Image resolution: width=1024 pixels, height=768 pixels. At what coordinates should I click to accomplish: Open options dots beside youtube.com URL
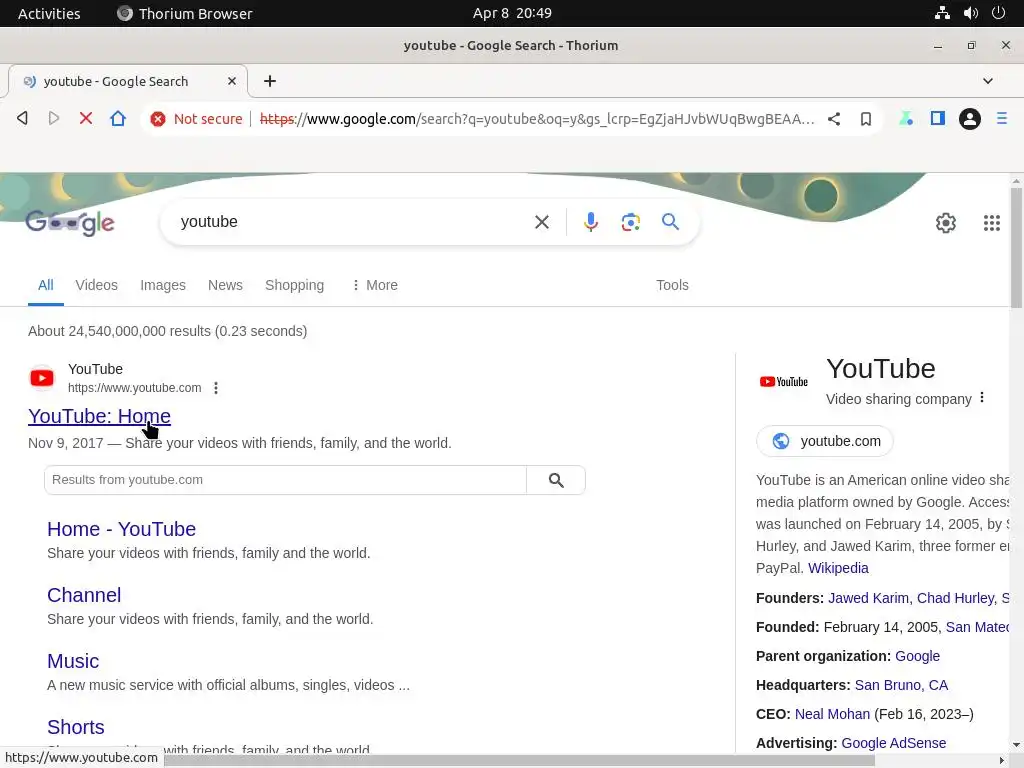216,388
